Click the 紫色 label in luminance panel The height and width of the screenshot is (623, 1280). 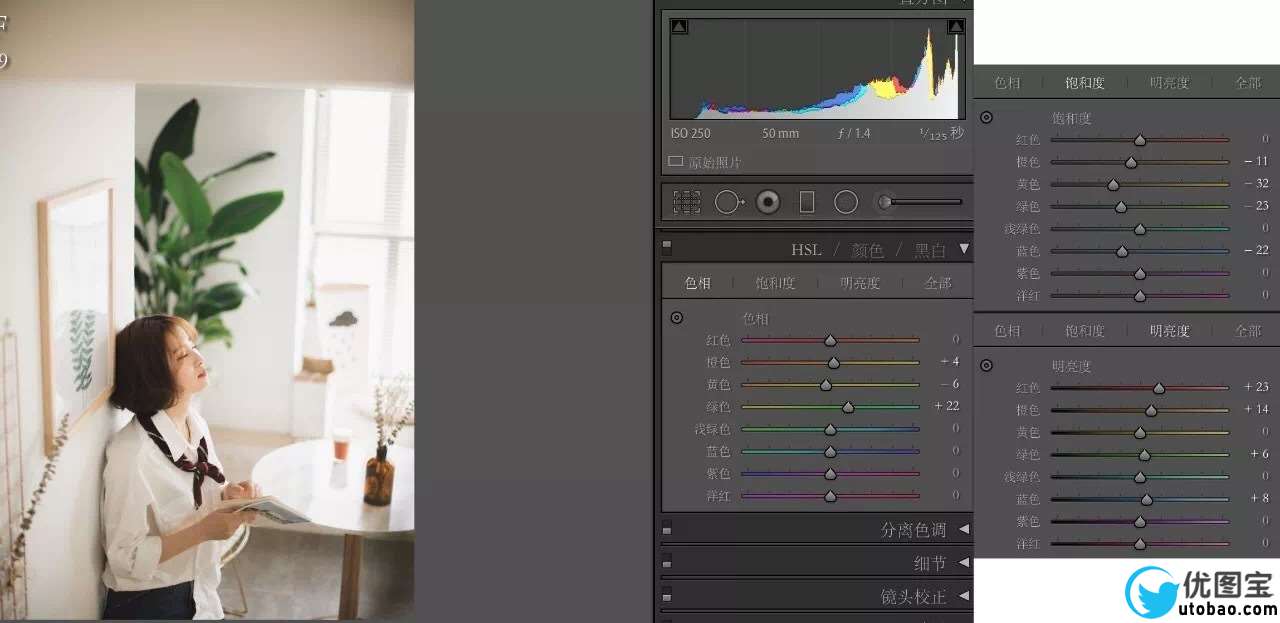click(1028, 521)
